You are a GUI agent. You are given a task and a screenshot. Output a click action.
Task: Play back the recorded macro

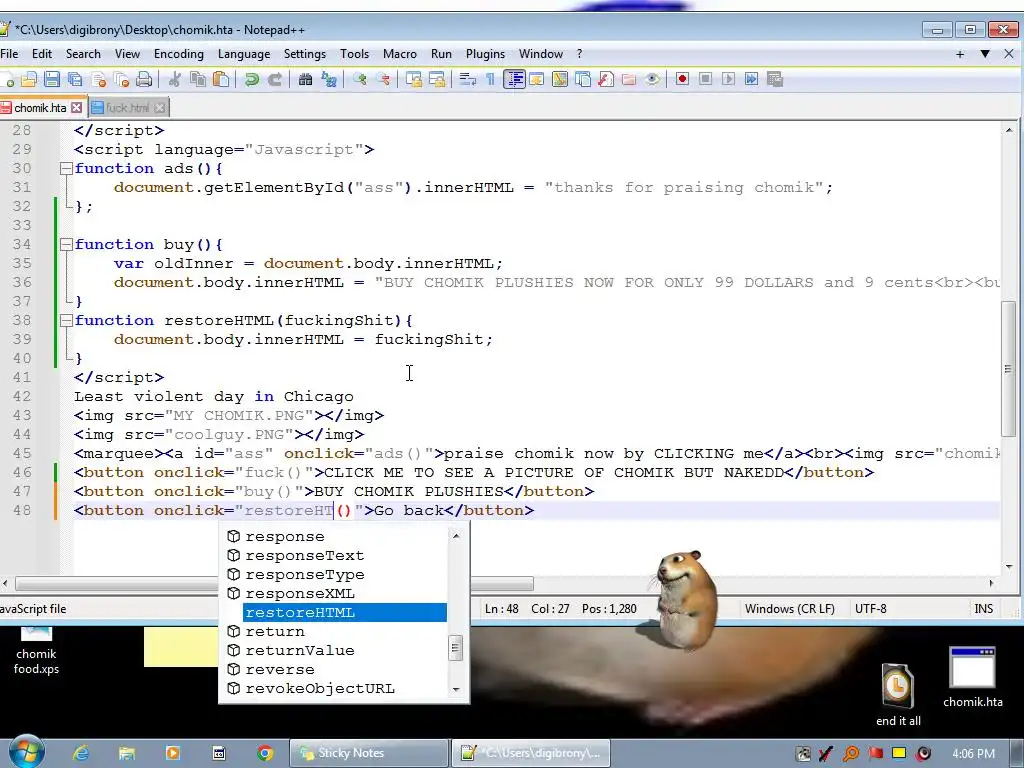click(x=728, y=80)
